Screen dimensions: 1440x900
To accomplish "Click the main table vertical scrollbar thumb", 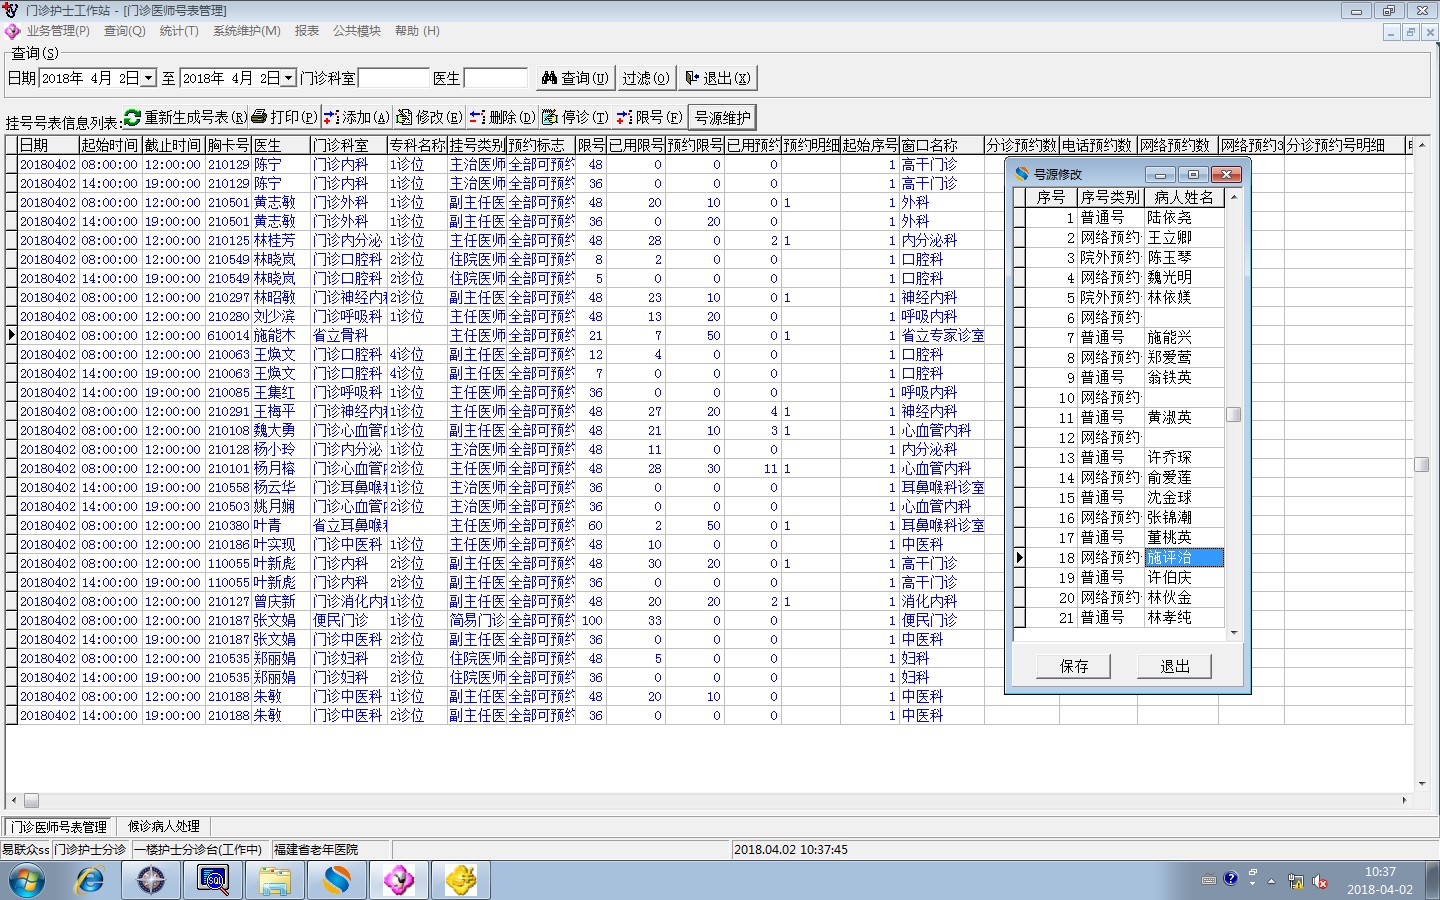I will click(x=1422, y=464).
